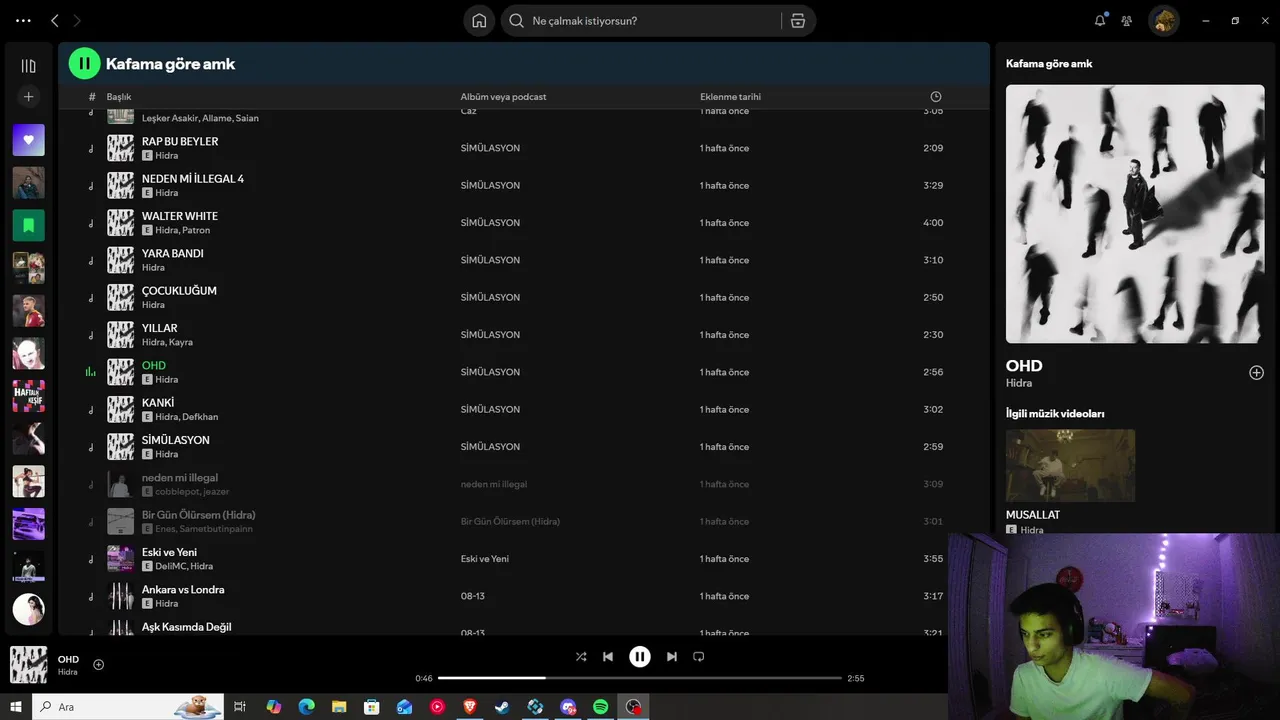The image size is (1280, 720).
Task: Toggle shuffle in the player bar
Action: pyautogui.click(x=581, y=657)
